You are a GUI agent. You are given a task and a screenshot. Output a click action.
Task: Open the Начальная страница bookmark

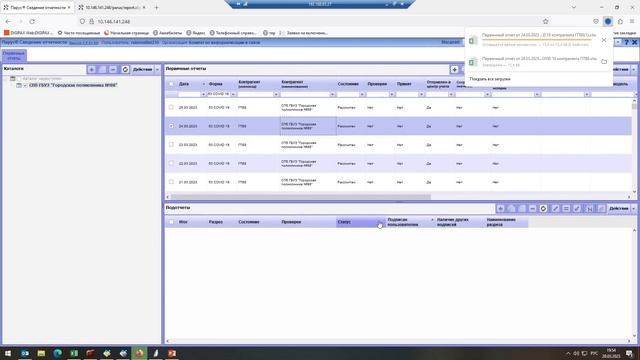[x=127, y=33]
